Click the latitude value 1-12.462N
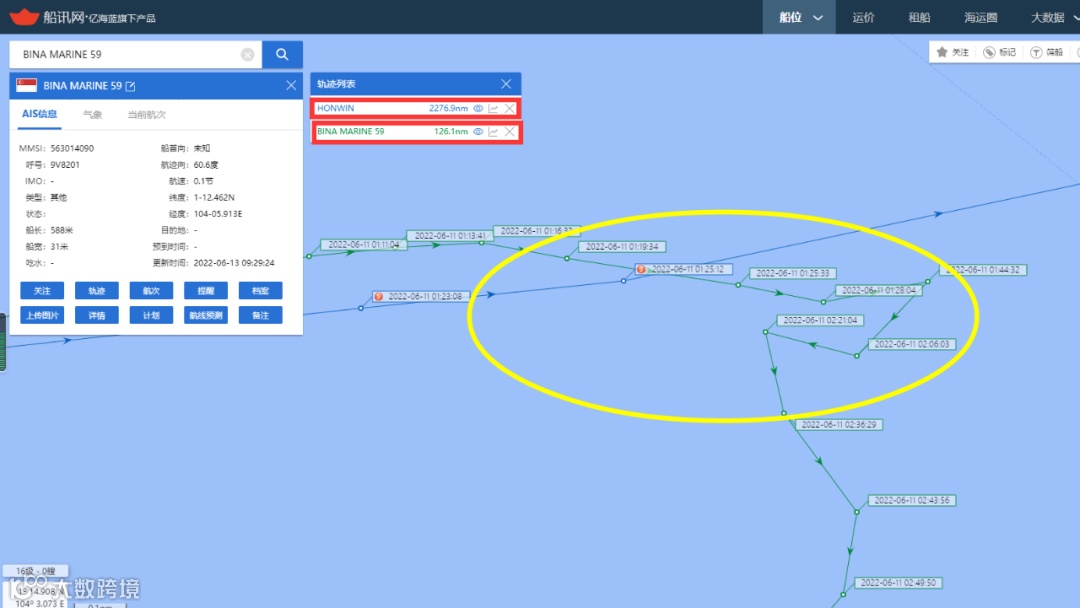Viewport: 1080px width, 608px height. click(214, 198)
